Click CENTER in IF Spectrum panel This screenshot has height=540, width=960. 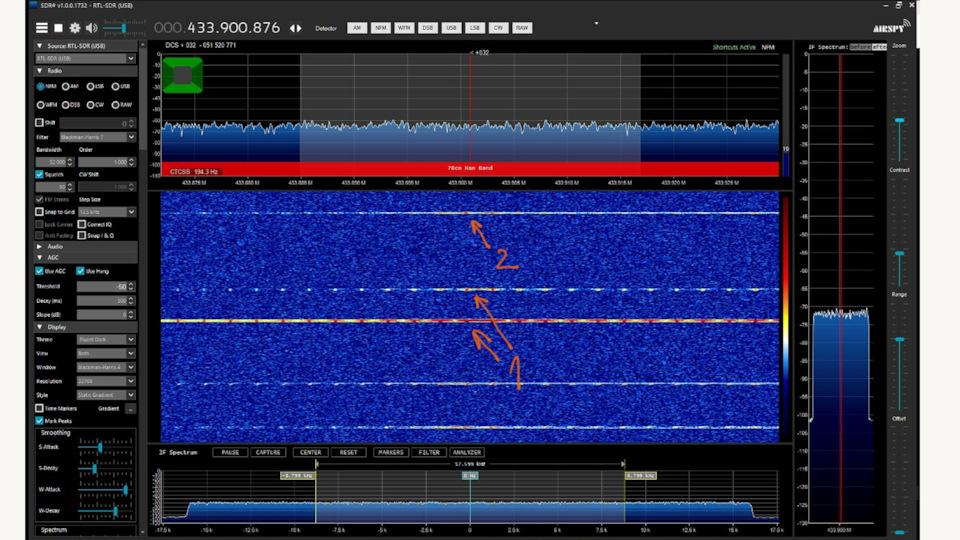(310, 452)
